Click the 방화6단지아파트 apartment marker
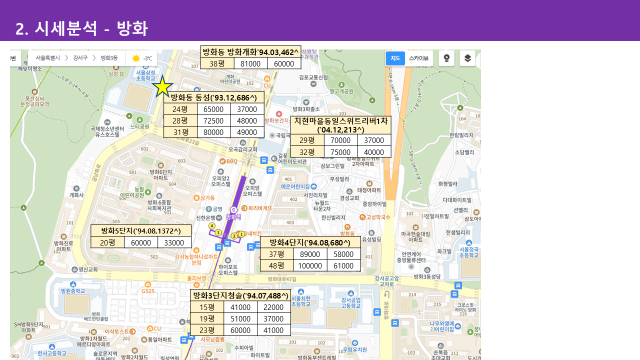The width and height of the screenshot is (640, 360). pyautogui.click(x=161, y=165)
